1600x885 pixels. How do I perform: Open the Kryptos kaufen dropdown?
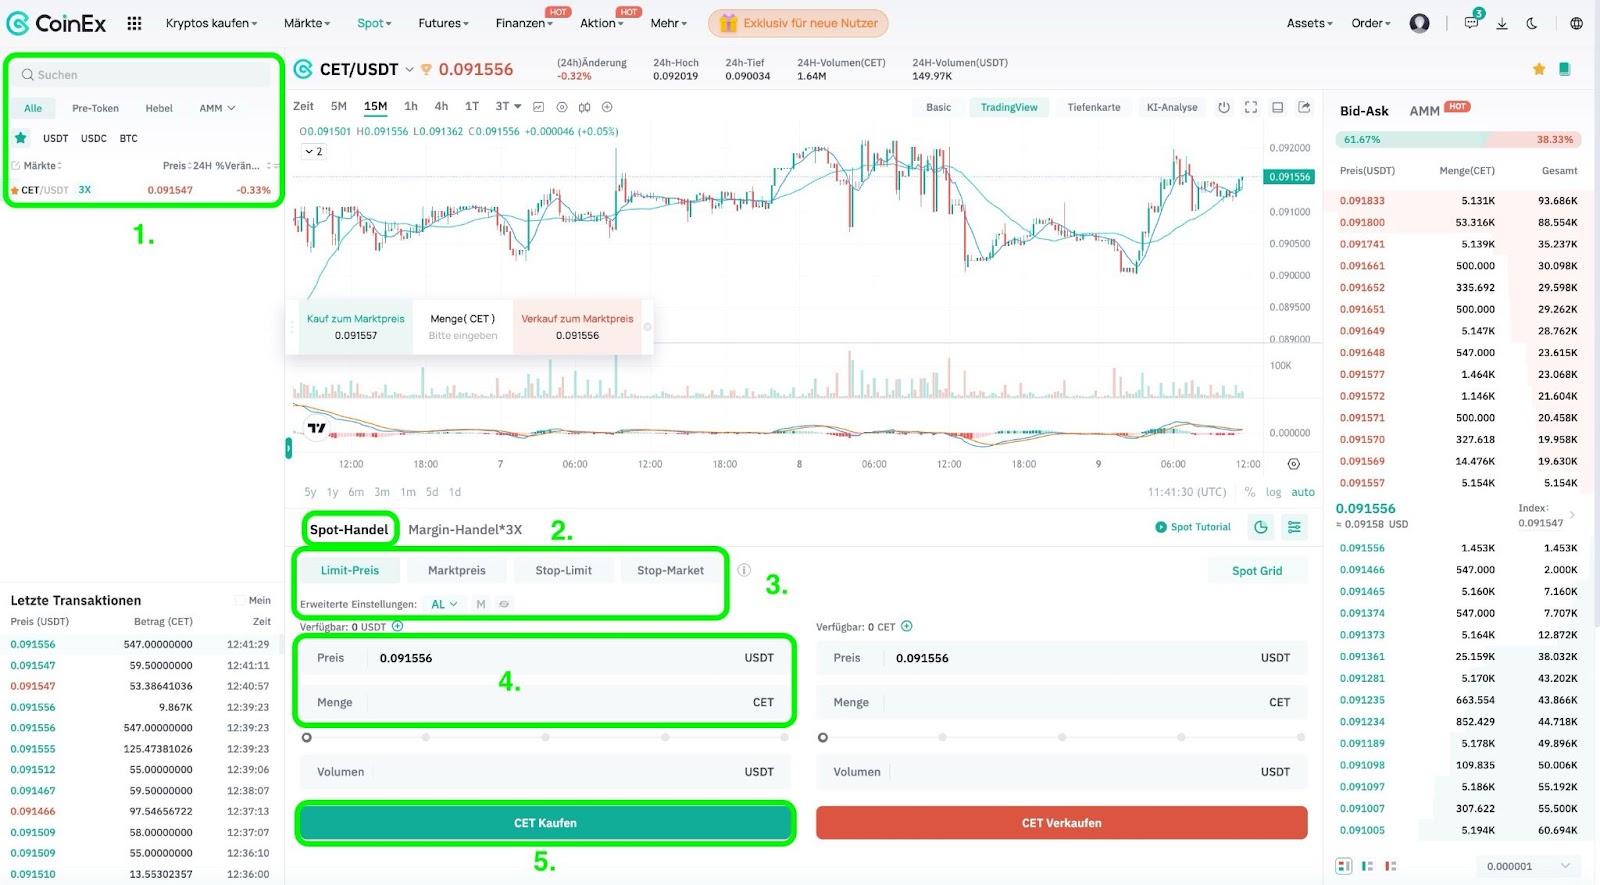[x=211, y=23]
